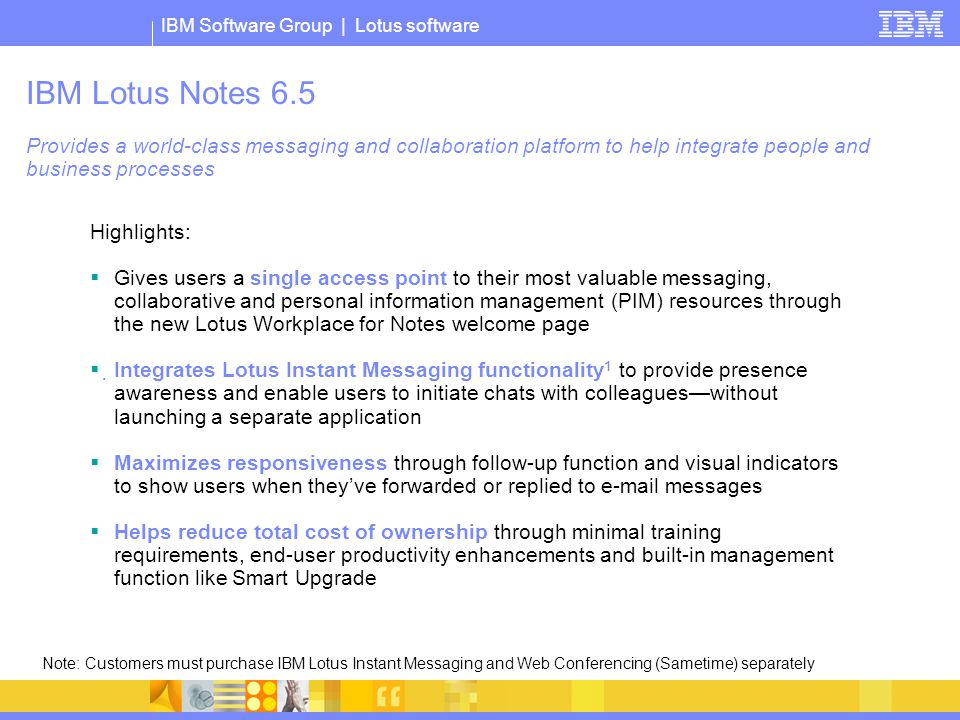
Task: Click the bullet marker beside "Maximizes responsiveness"
Action: click(x=95, y=462)
